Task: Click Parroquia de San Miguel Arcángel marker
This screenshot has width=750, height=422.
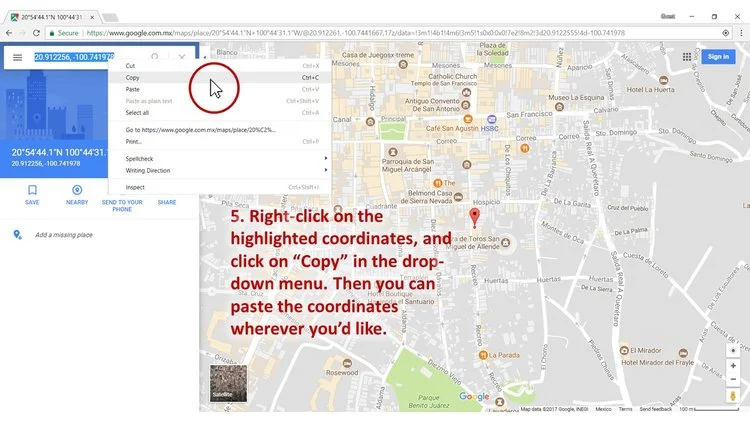Action: pyautogui.click(x=393, y=152)
